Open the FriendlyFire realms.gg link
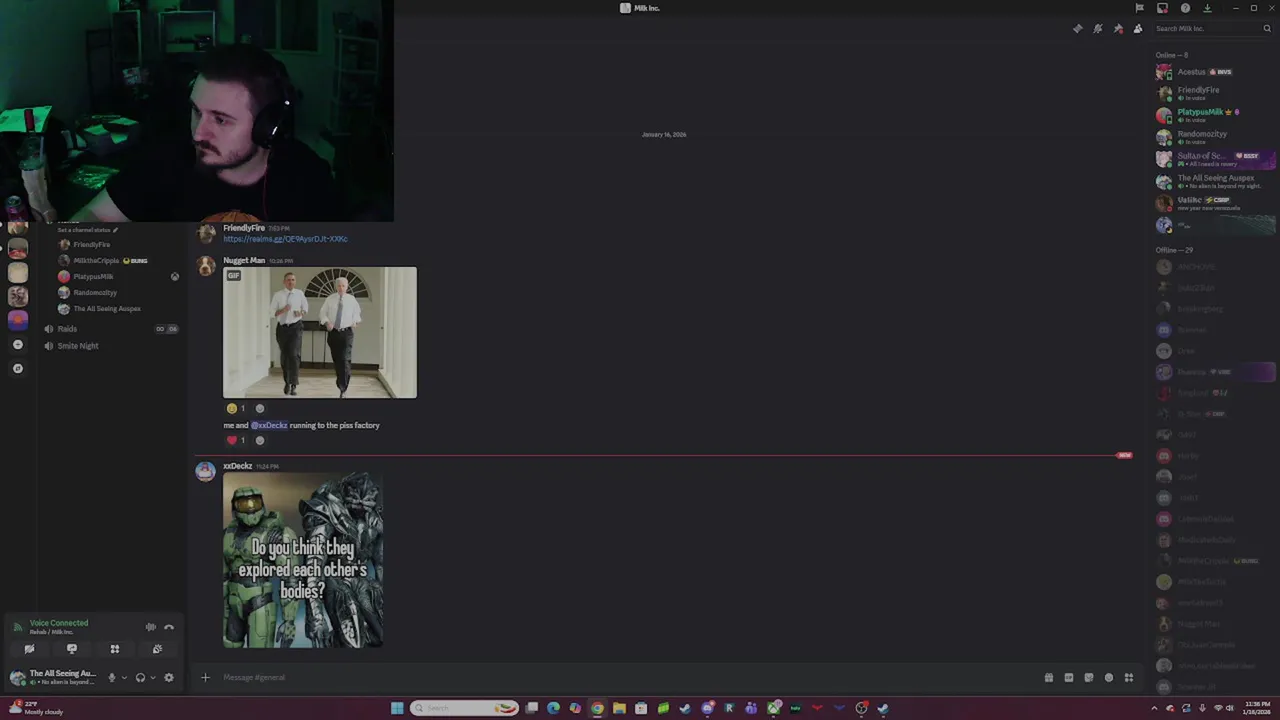The height and width of the screenshot is (720, 1280). coord(285,239)
